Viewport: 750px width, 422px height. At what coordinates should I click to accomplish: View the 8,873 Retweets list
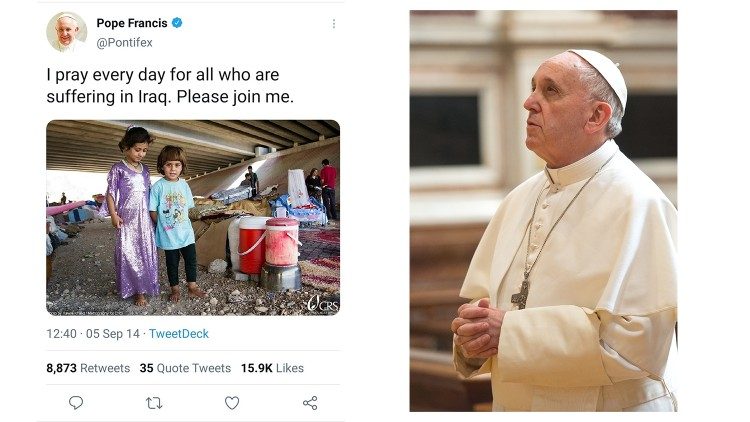(88, 368)
